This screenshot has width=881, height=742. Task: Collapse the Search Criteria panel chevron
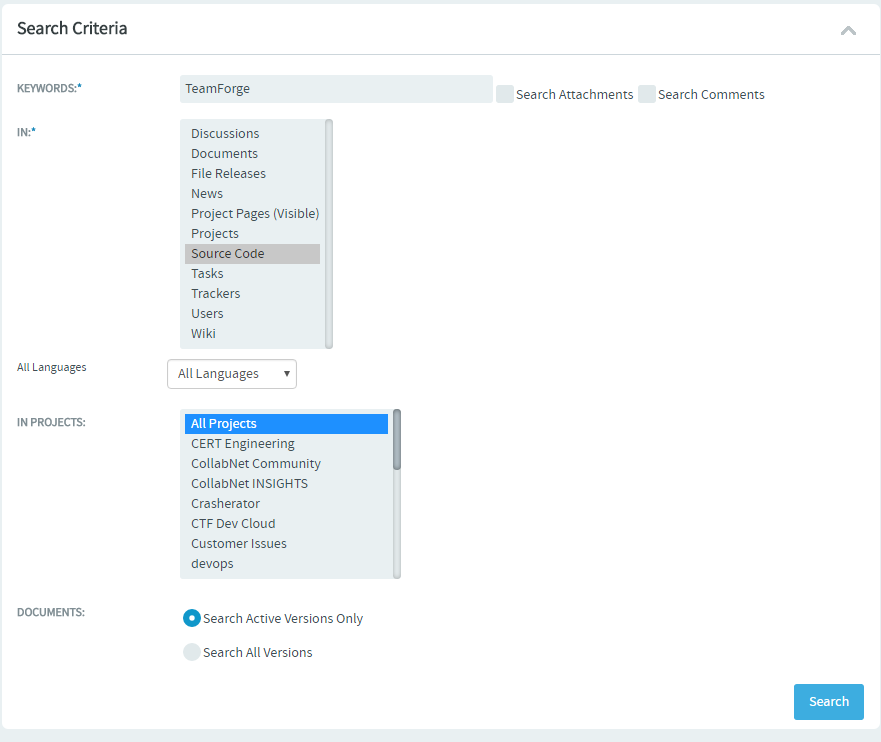pos(848,30)
